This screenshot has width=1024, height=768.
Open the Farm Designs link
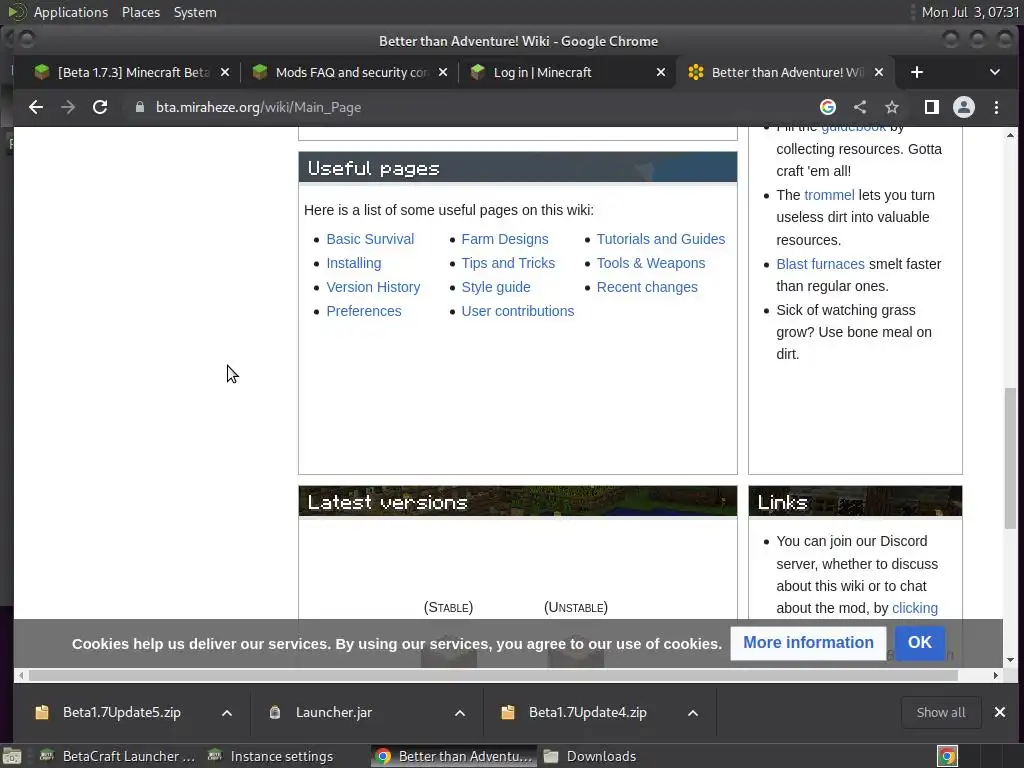click(x=505, y=239)
